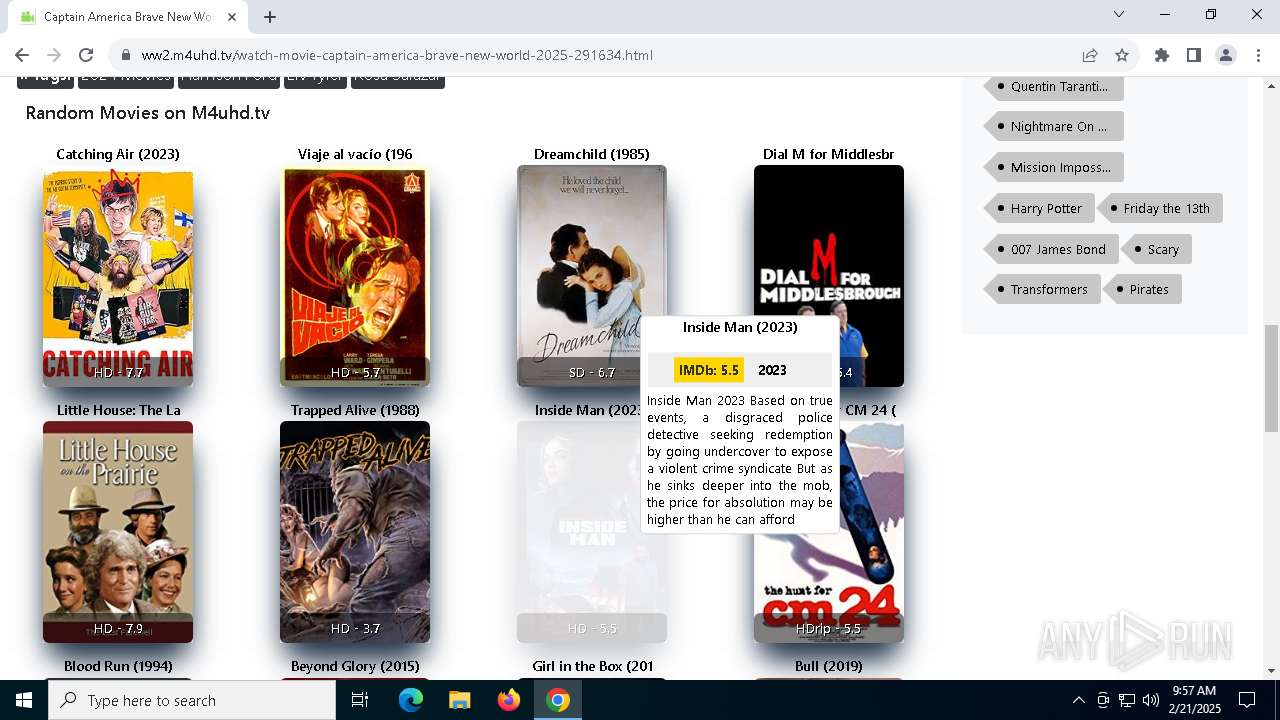The image size is (1280, 720).
Task: Open File Explorer from taskbar
Action: click(x=460, y=700)
